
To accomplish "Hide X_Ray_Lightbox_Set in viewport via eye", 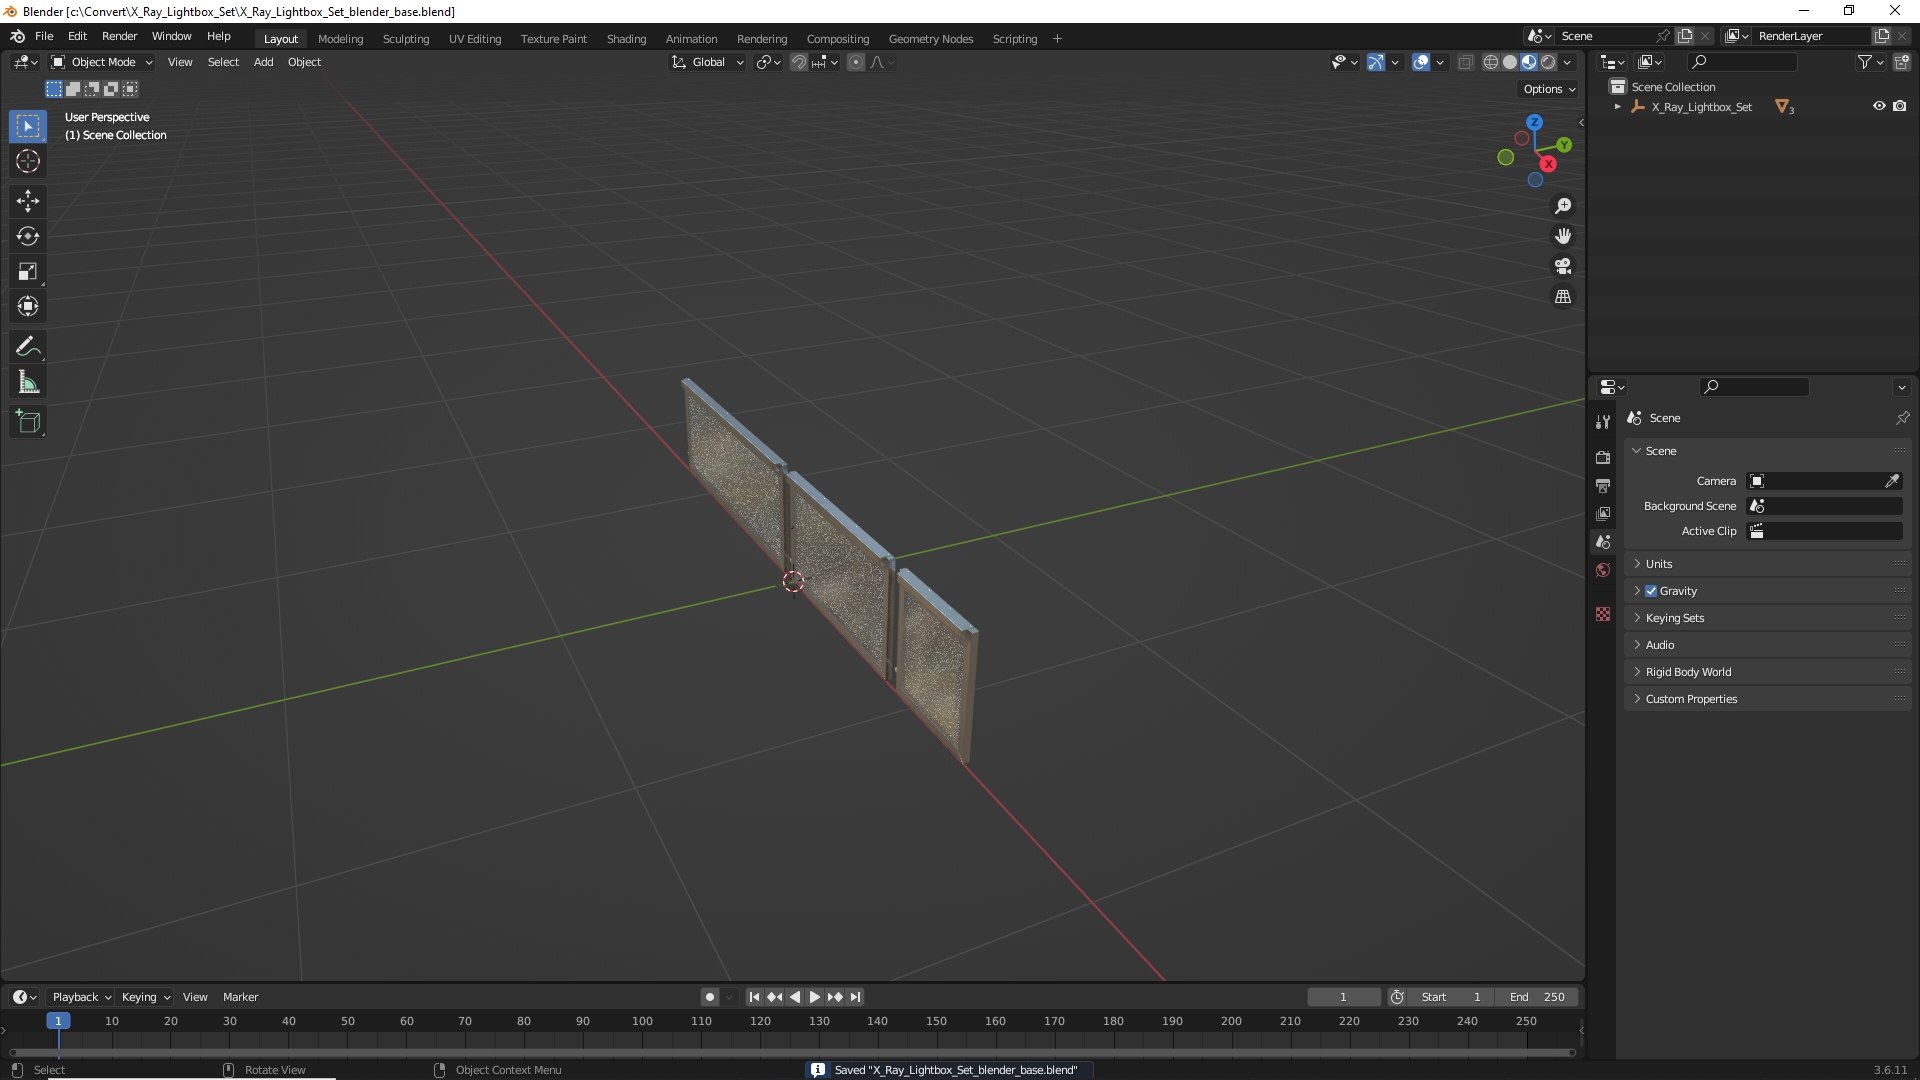I will [1879, 106].
